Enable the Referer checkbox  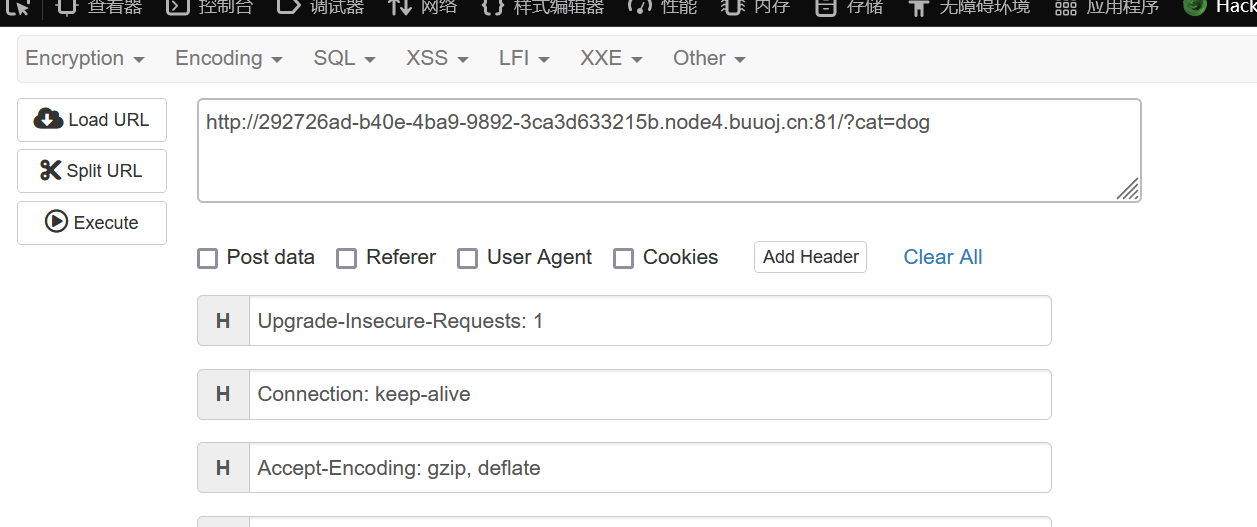pos(346,258)
